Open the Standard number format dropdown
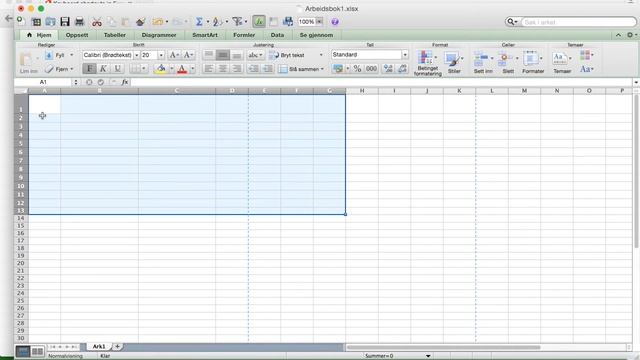The height and width of the screenshot is (360, 640). [405, 55]
